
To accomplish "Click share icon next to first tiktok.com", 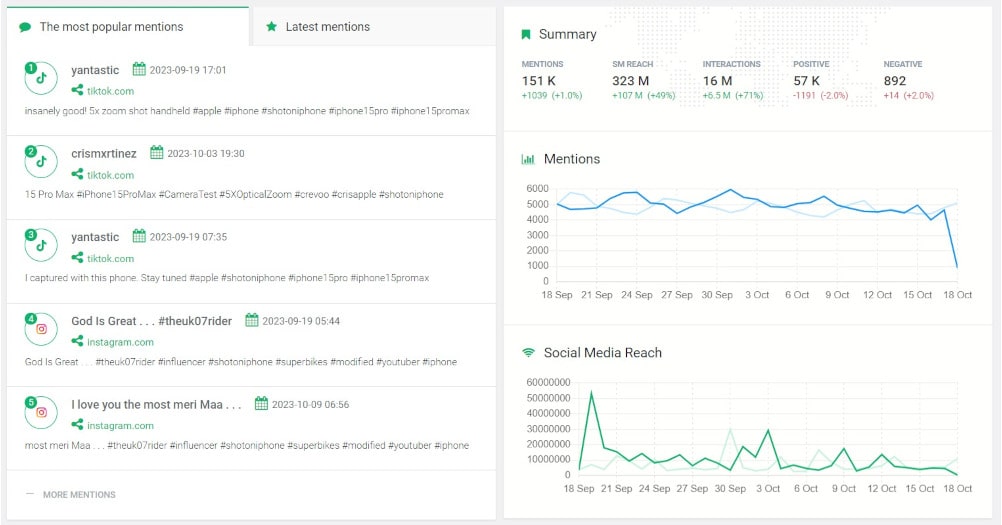I will (x=77, y=91).
